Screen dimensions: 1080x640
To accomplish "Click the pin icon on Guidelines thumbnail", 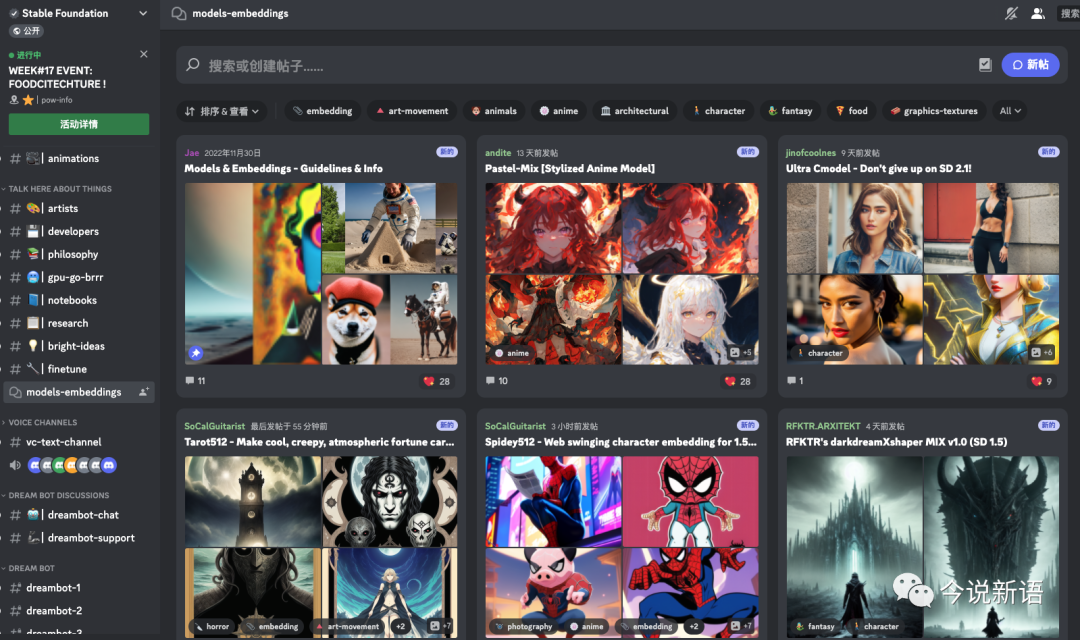I will (196, 353).
